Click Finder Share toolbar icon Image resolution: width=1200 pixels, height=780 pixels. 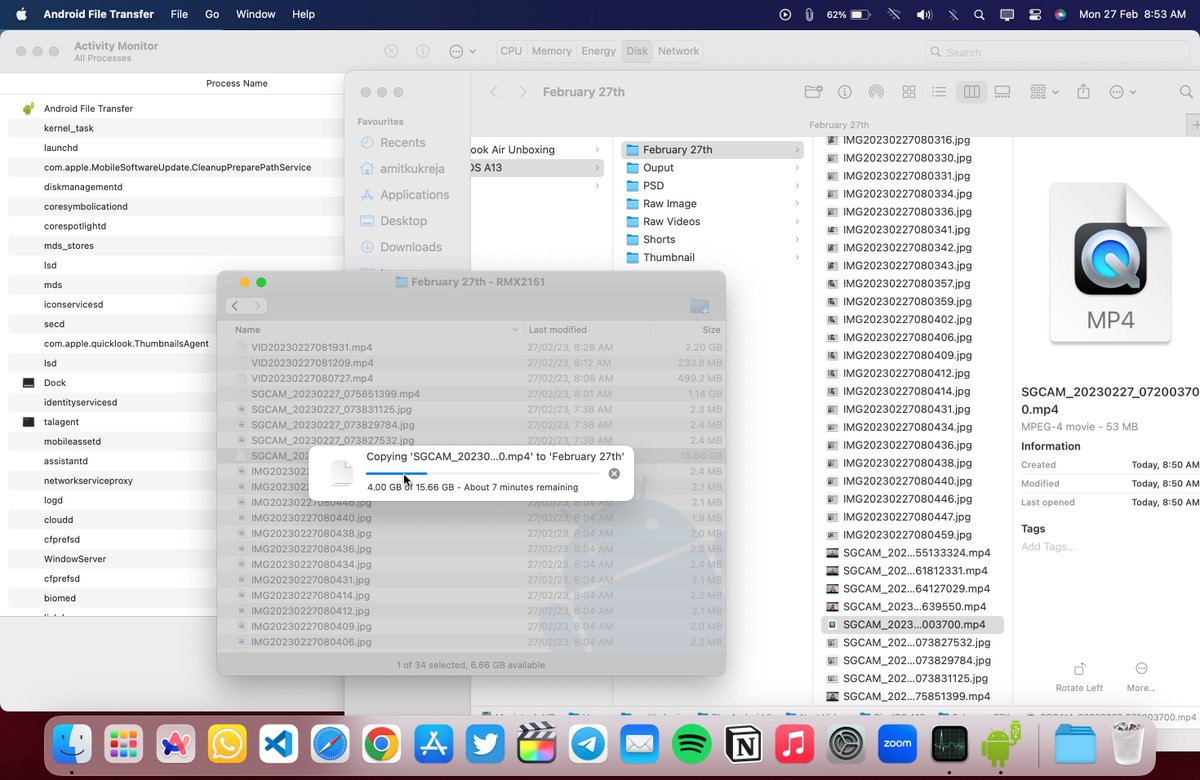point(1083,92)
